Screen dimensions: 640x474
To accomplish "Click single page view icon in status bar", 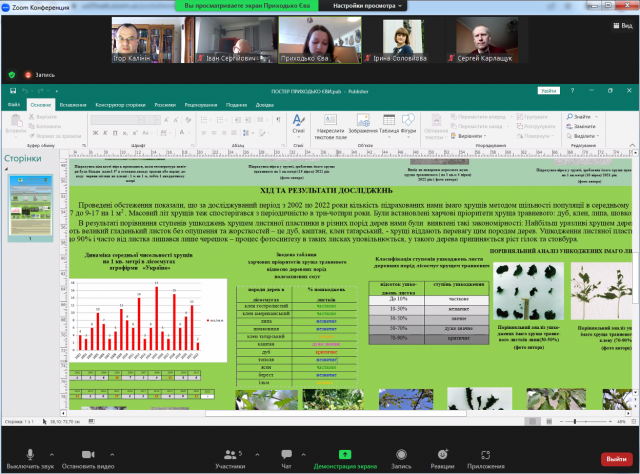I will click(532, 421).
